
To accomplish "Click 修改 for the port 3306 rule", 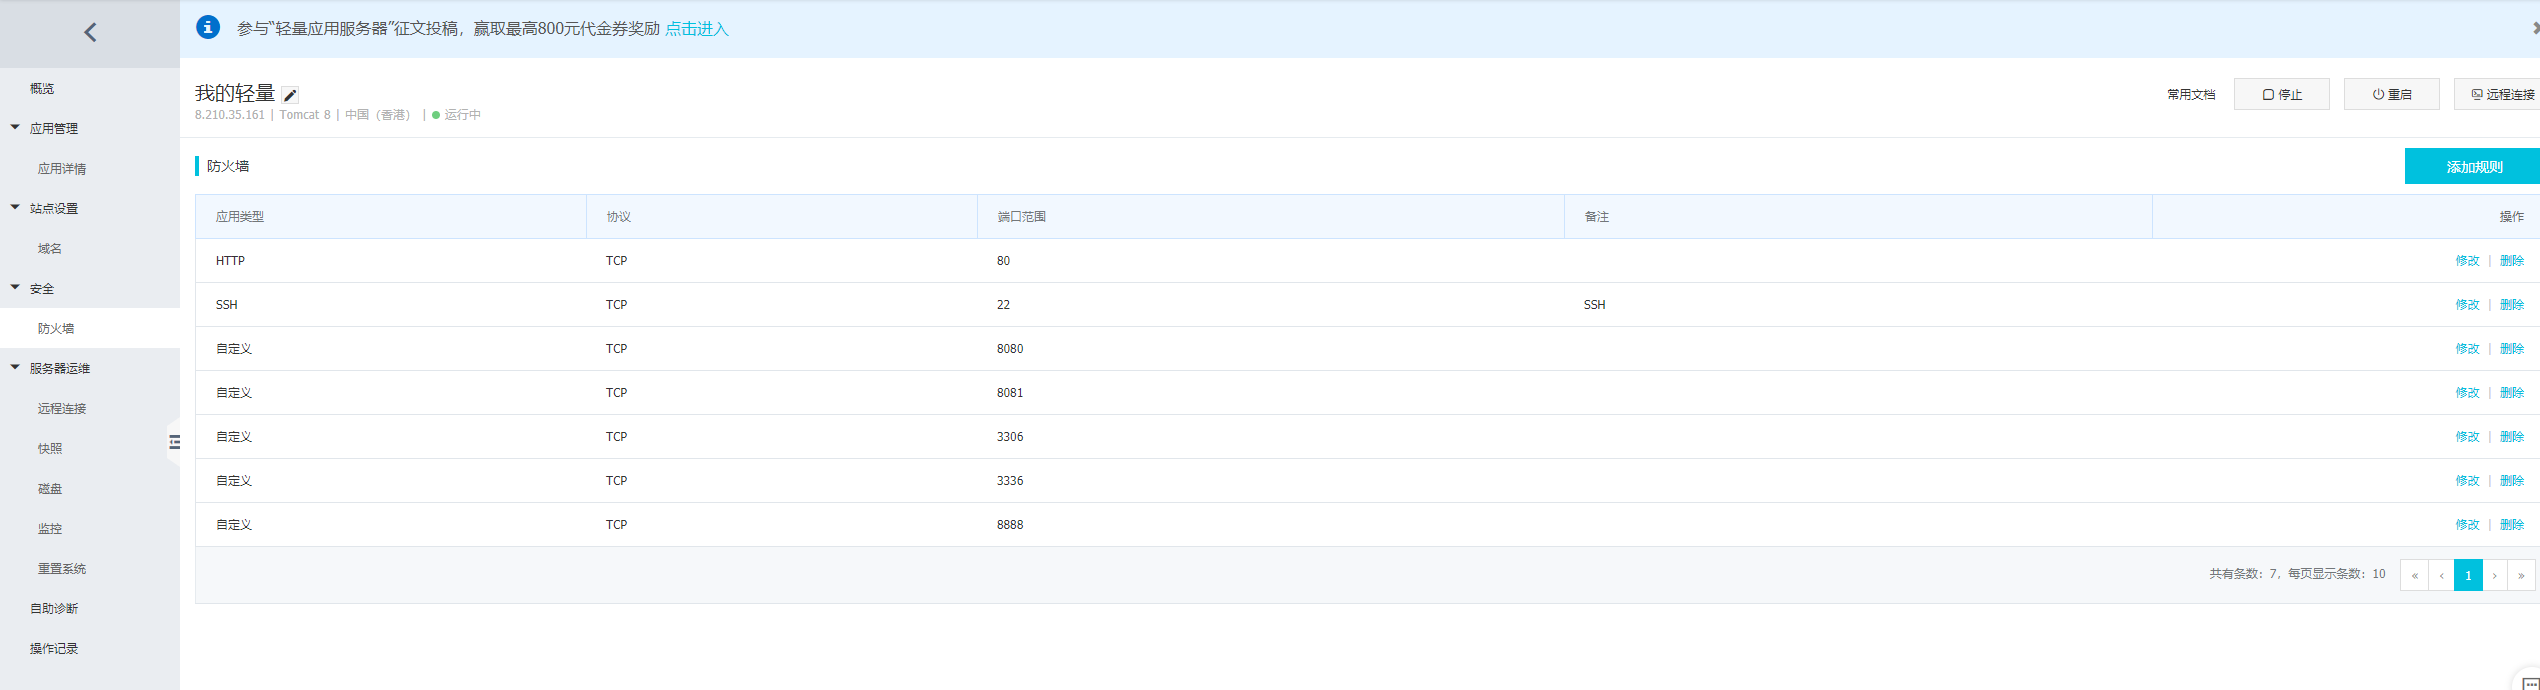I will point(2467,436).
